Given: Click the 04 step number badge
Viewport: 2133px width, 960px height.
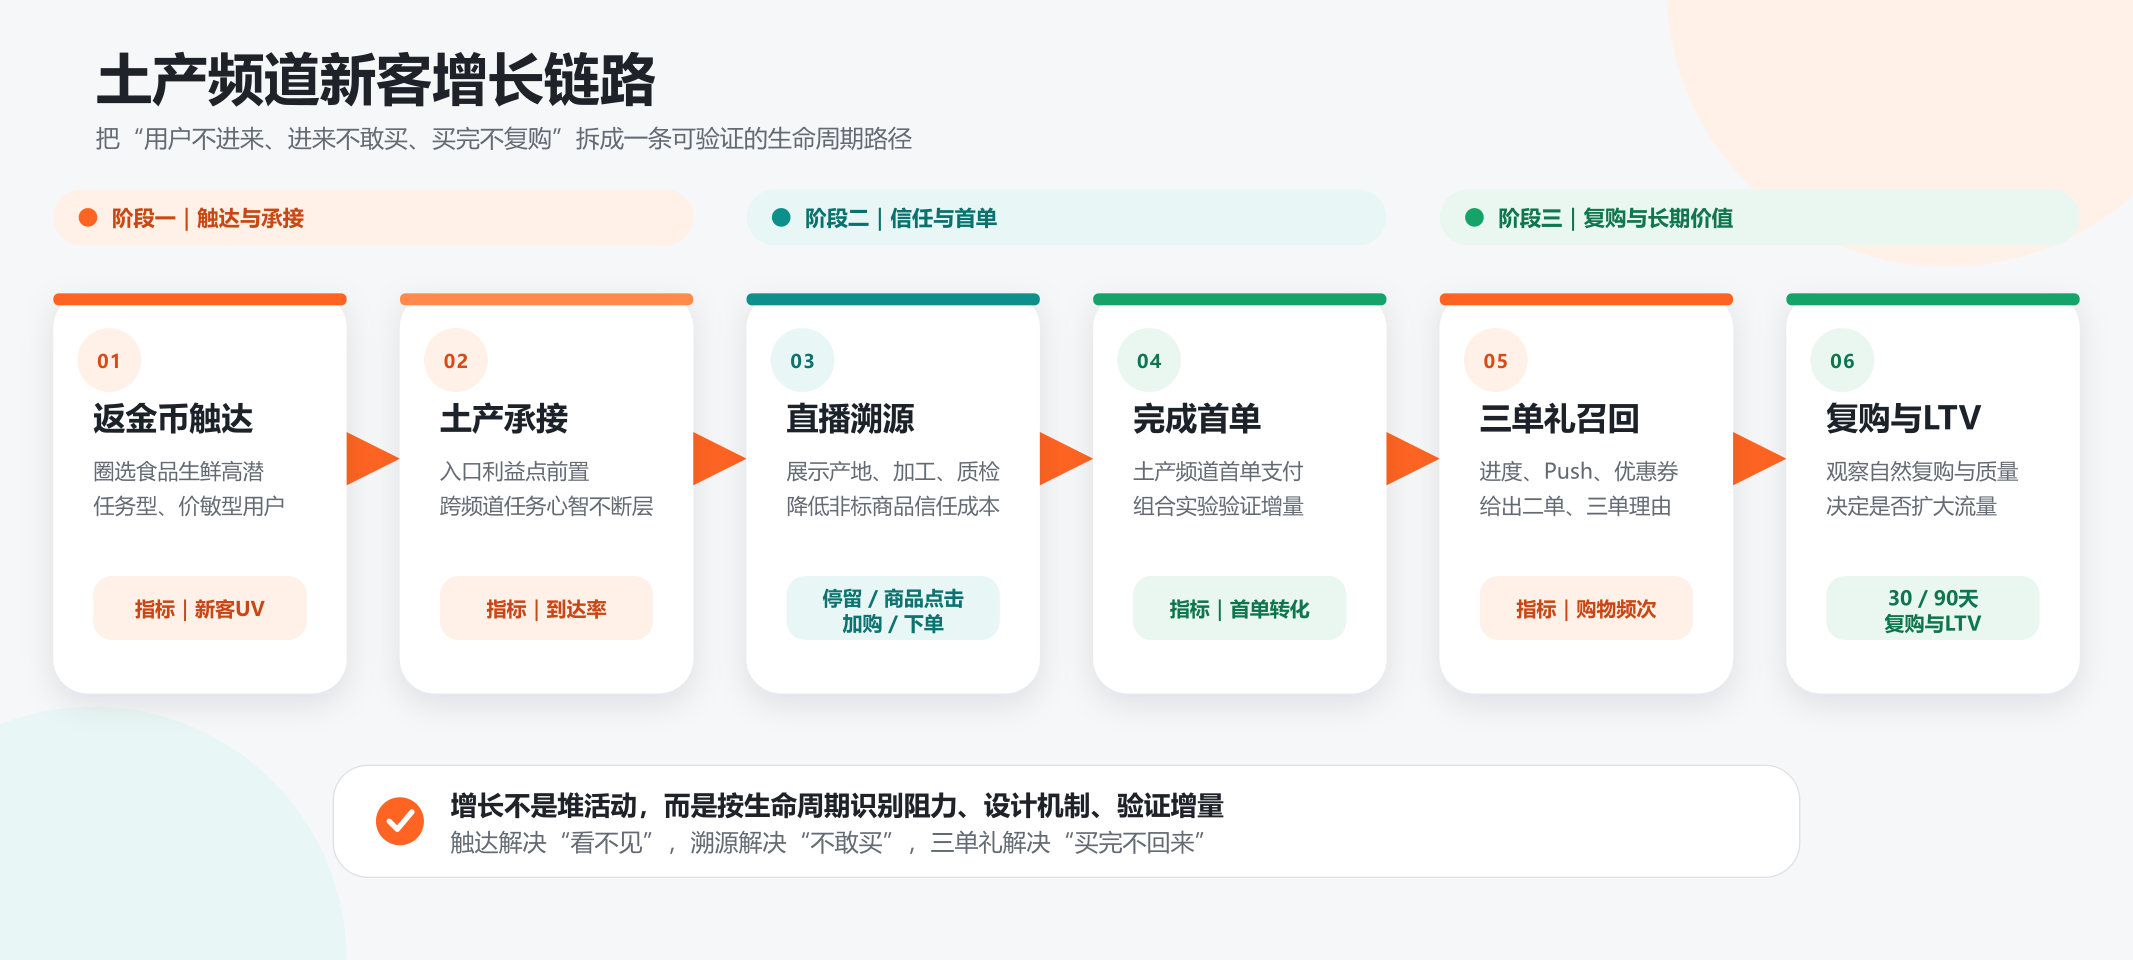Looking at the screenshot, I should (x=1149, y=360).
